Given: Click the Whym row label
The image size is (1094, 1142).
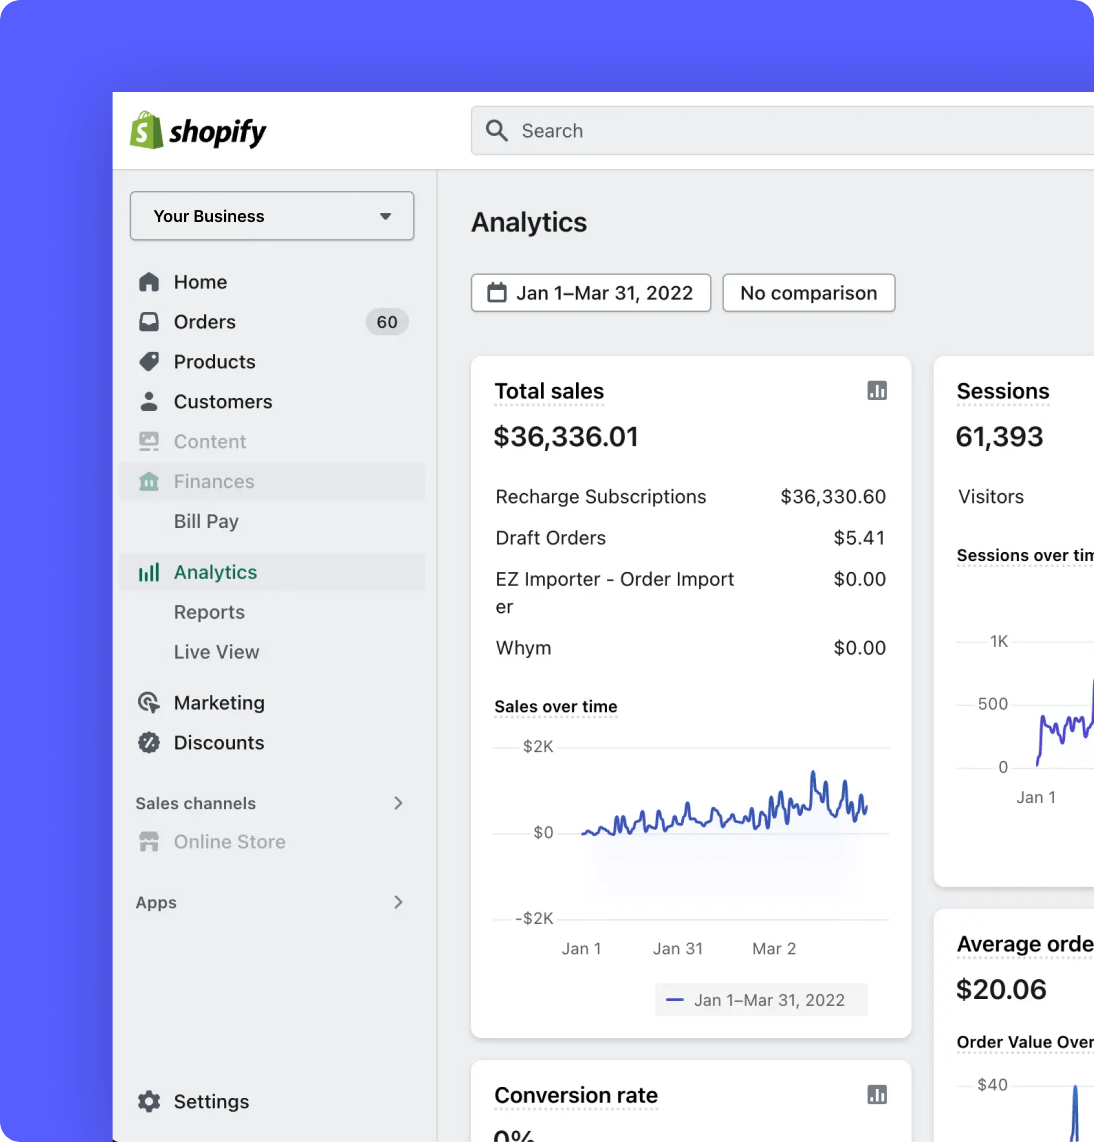Looking at the screenshot, I should 523,648.
